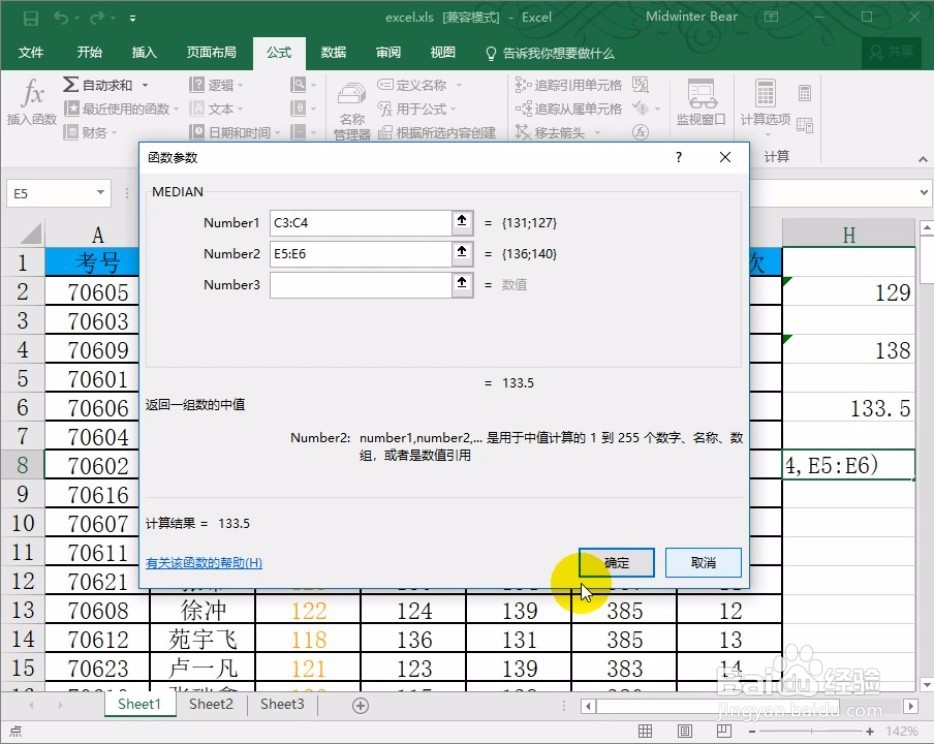Click Trace Dependents

tap(568, 109)
